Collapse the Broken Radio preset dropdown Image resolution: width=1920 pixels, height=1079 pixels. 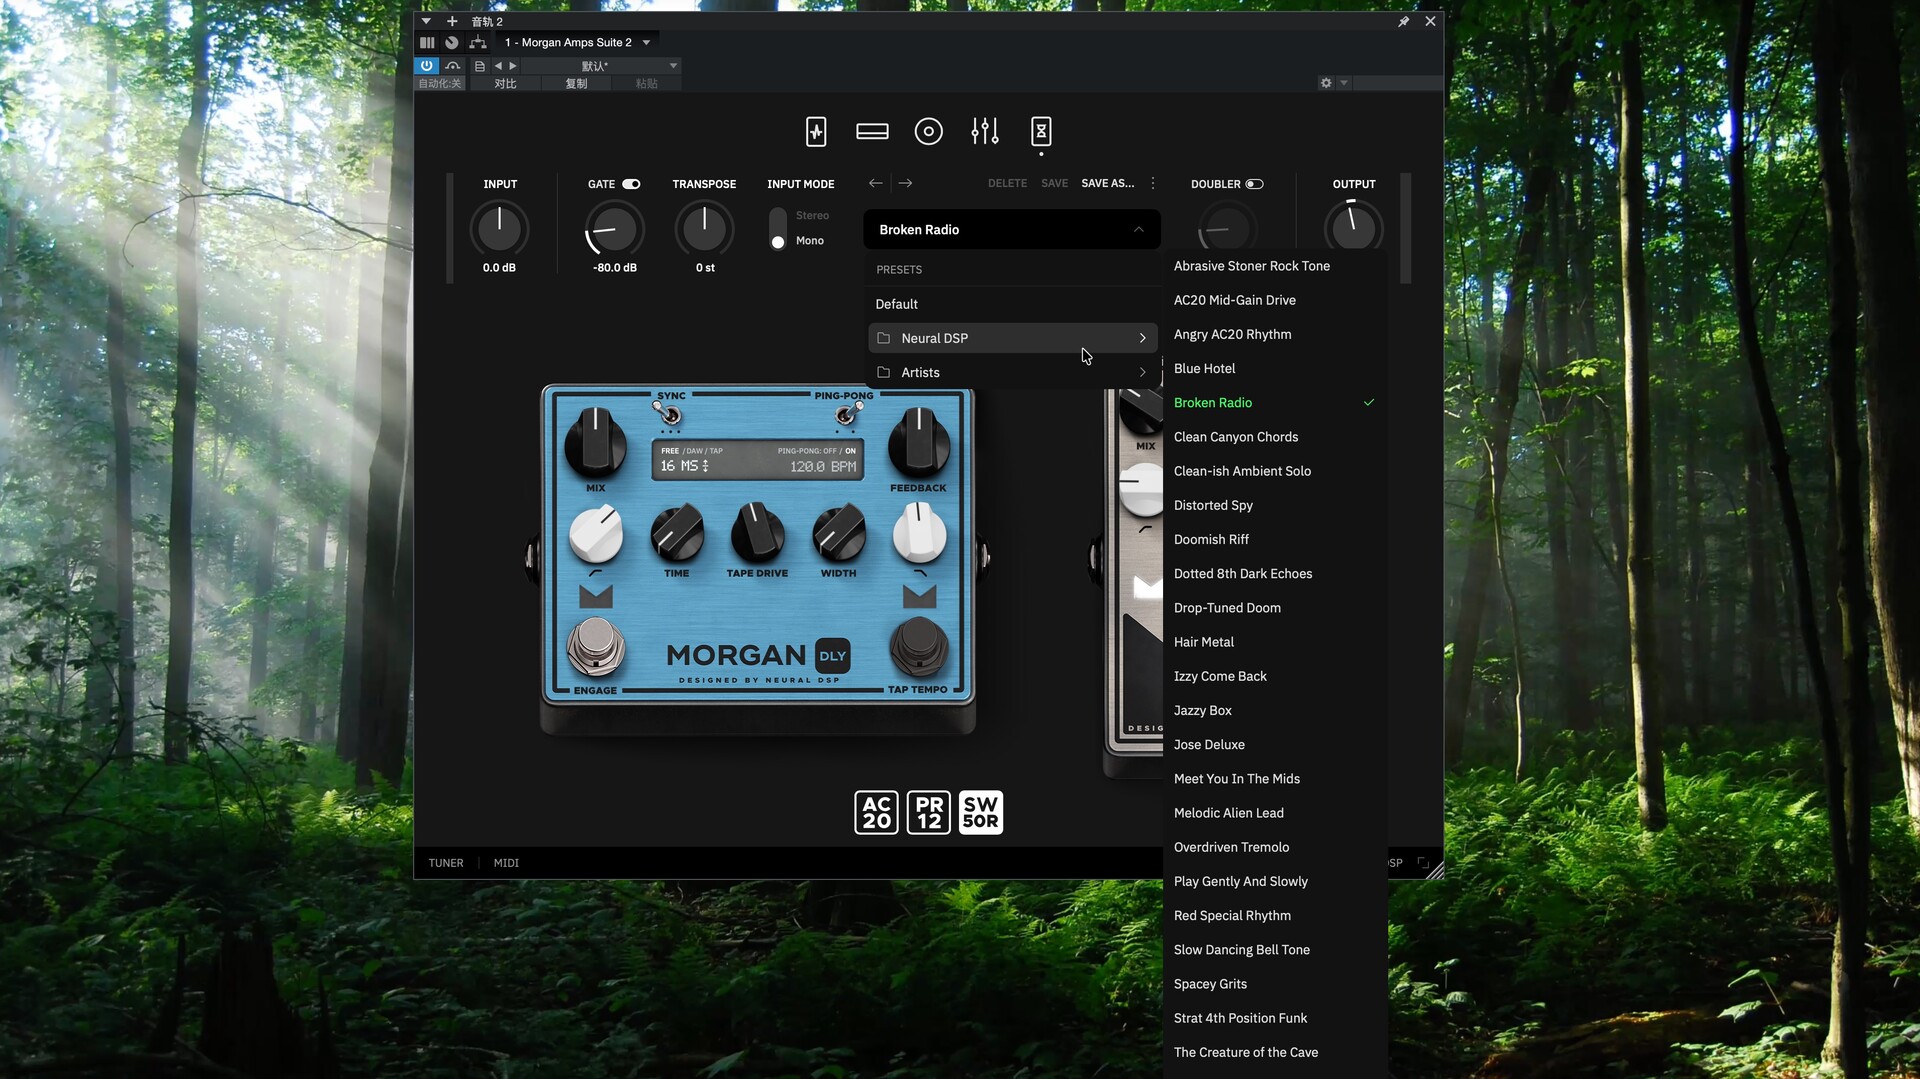(x=1138, y=230)
